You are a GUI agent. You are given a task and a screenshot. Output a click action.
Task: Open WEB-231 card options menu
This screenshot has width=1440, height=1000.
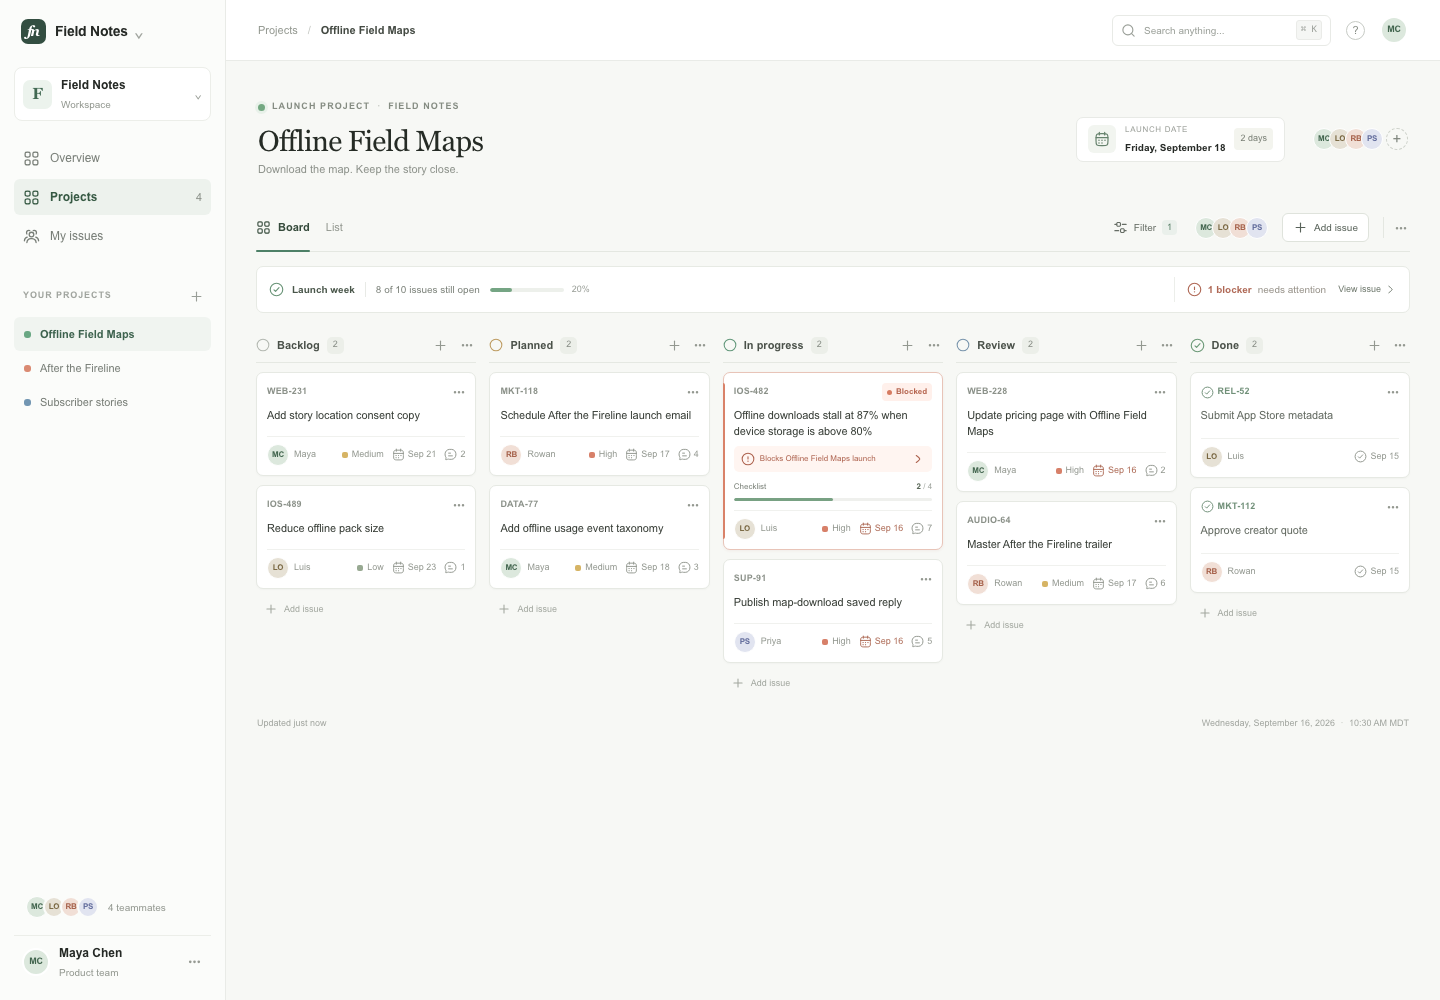[x=459, y=392]
